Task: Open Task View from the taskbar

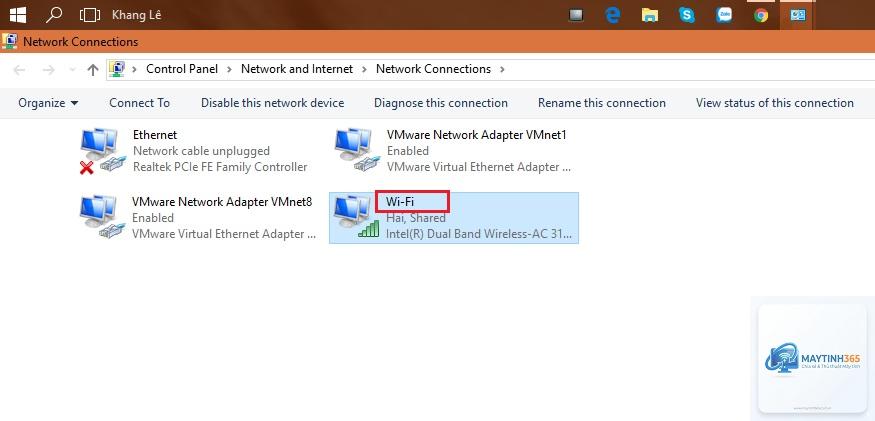Action: pyautogui.click(x=89, y=15)
